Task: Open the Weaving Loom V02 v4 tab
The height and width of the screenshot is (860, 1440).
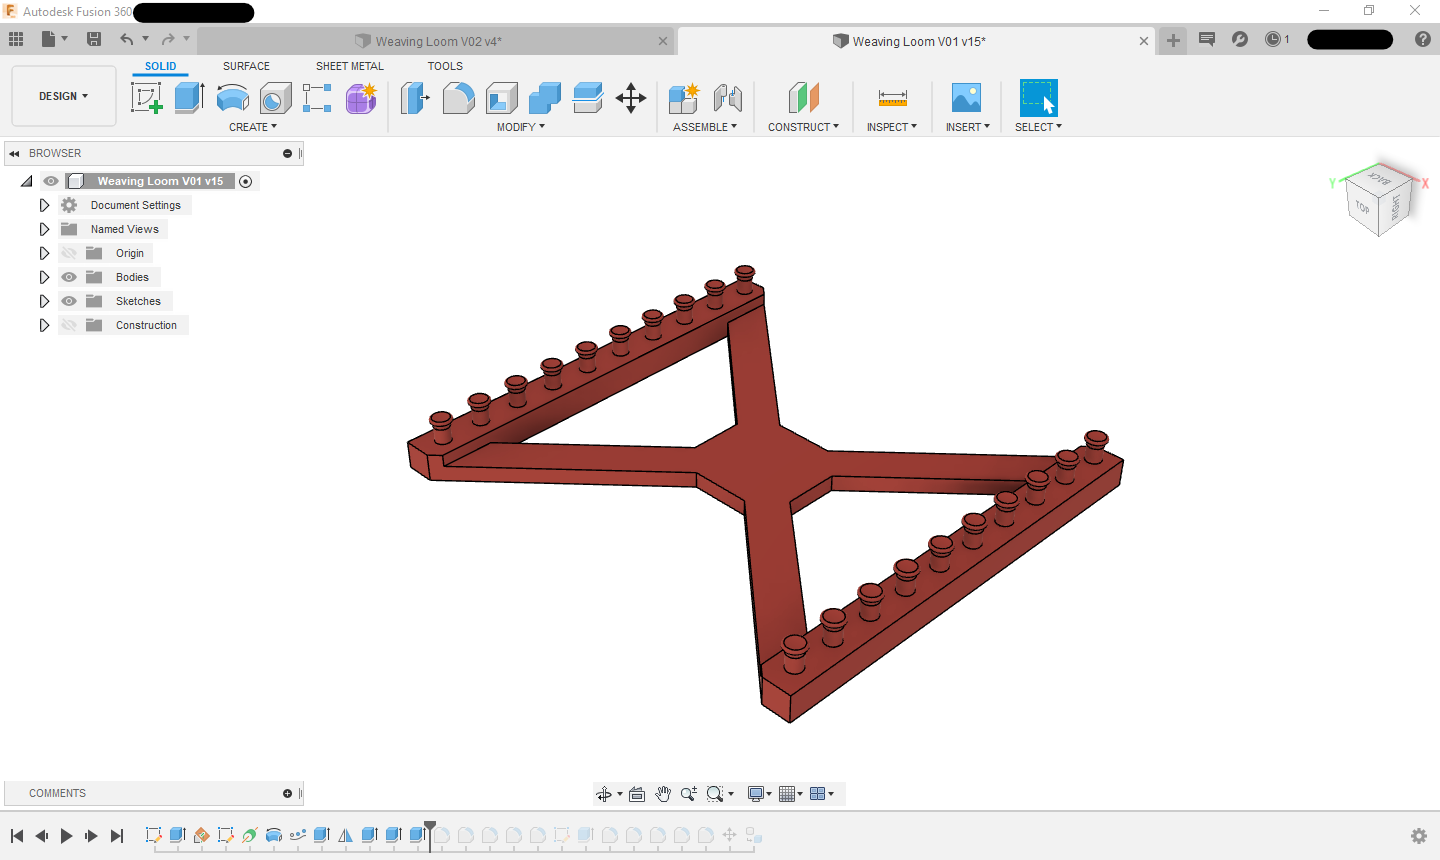Action: 437,41
